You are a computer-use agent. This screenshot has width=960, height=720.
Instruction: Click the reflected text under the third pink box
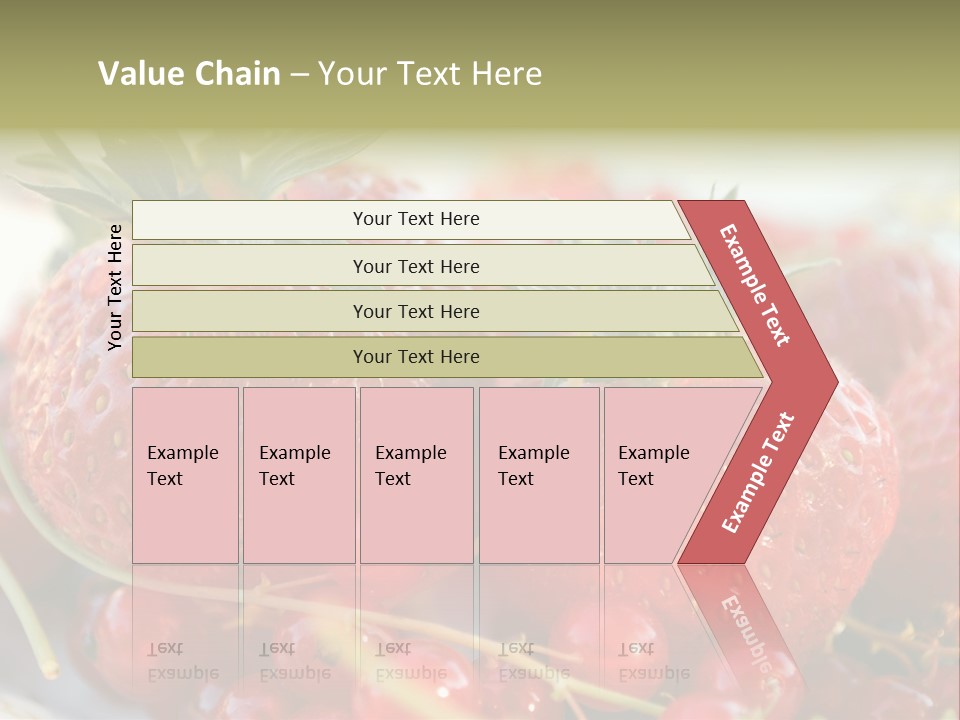click(411, 661)
